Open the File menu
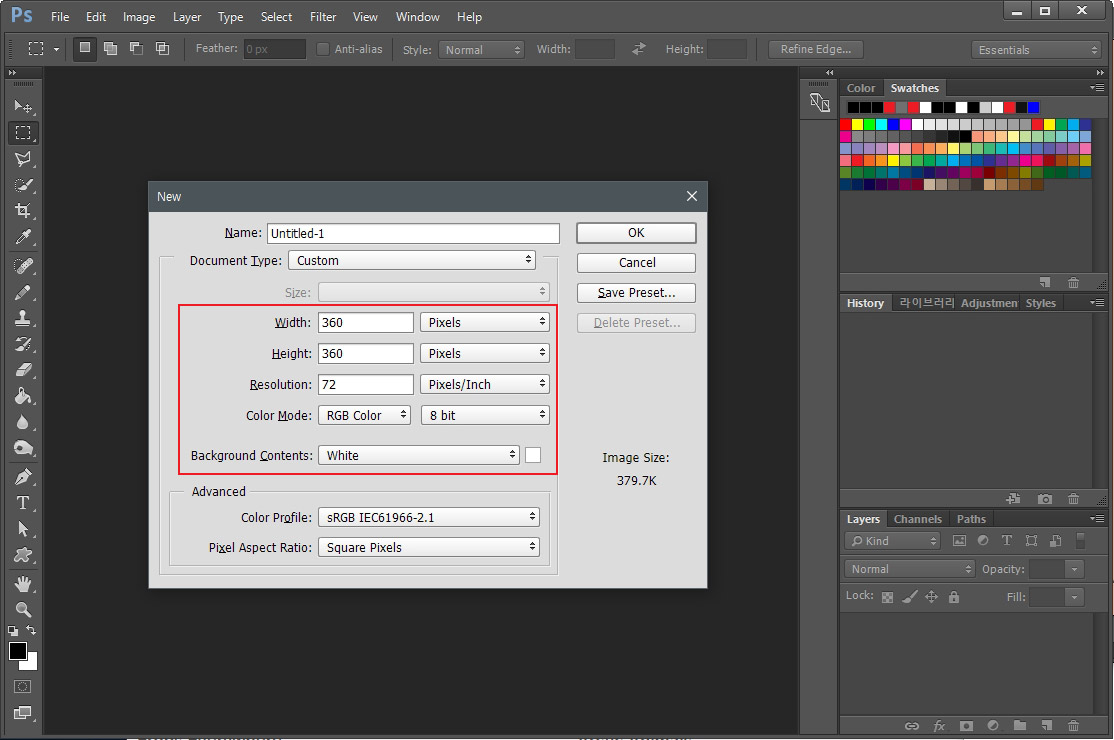The height and width of the screenshot is (740, 1114). [60, 17]
